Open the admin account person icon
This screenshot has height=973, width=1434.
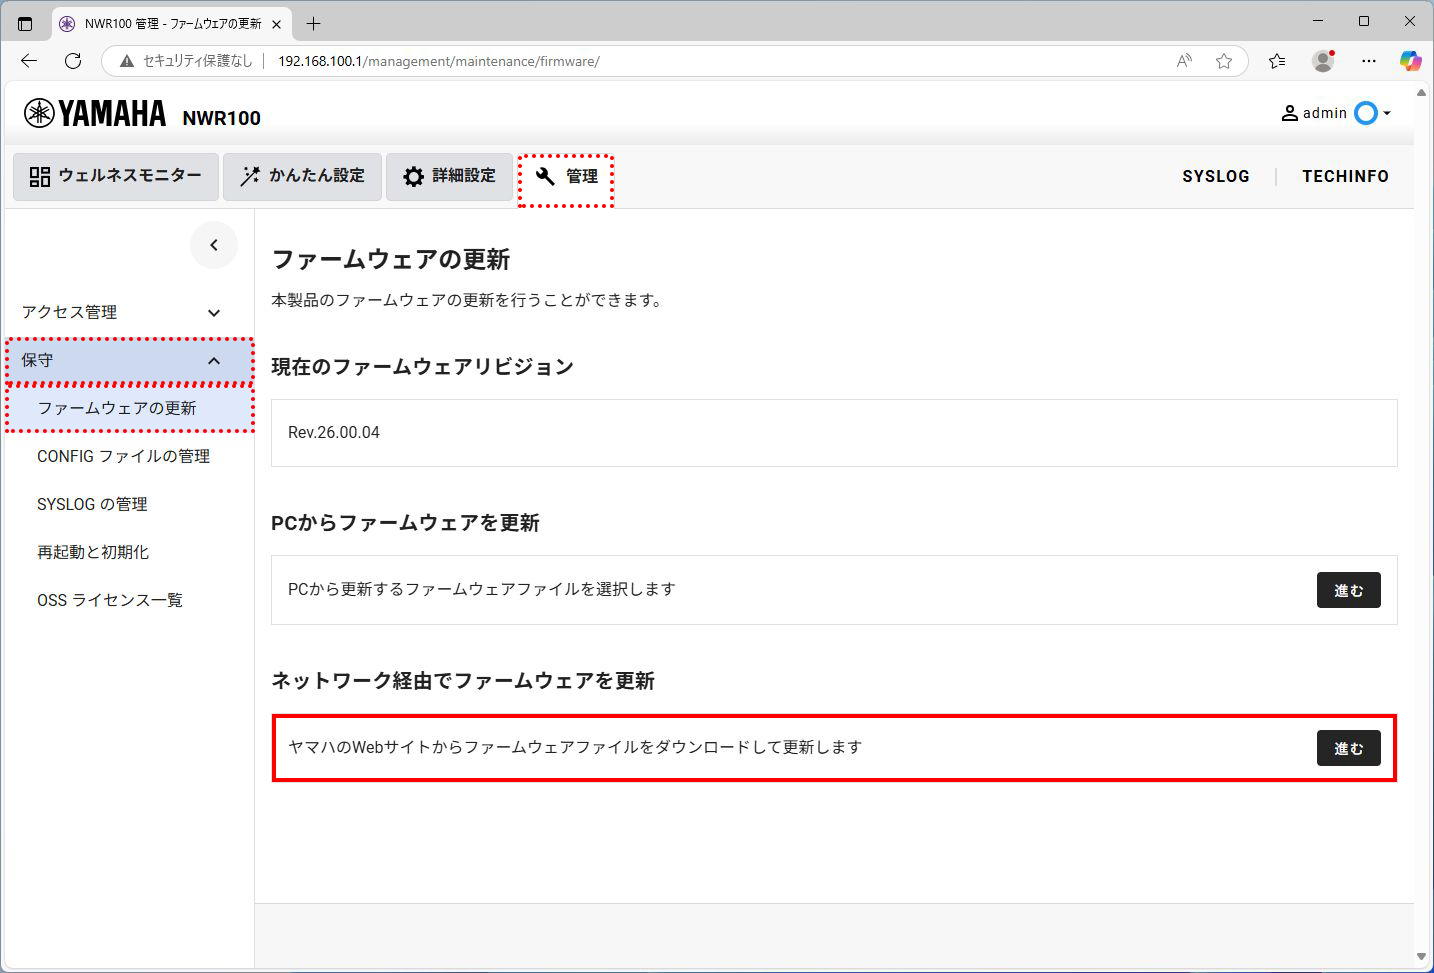pos(1290,112)
